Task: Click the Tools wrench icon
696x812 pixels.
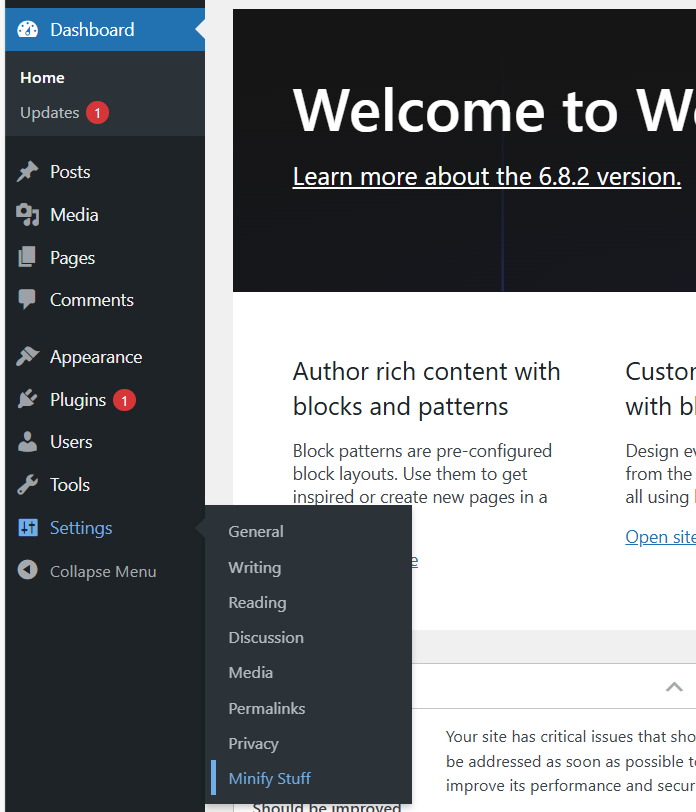Action: click(27, 485)
